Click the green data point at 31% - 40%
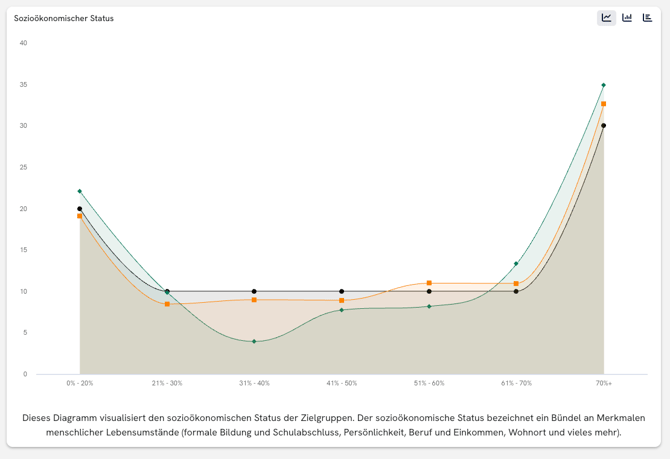 click(x=254, y=341)
